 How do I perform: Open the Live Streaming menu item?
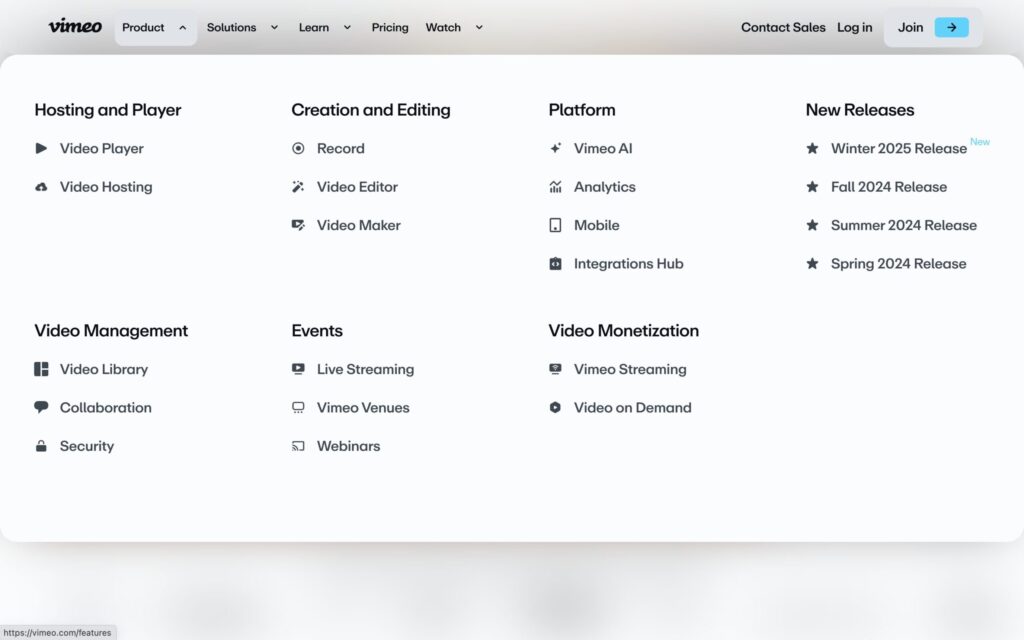point(365,369)
